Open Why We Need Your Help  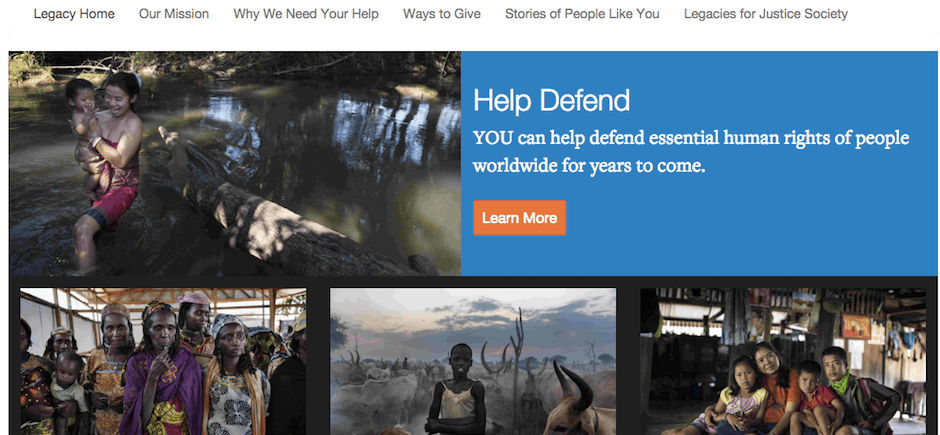coord(306,13)
